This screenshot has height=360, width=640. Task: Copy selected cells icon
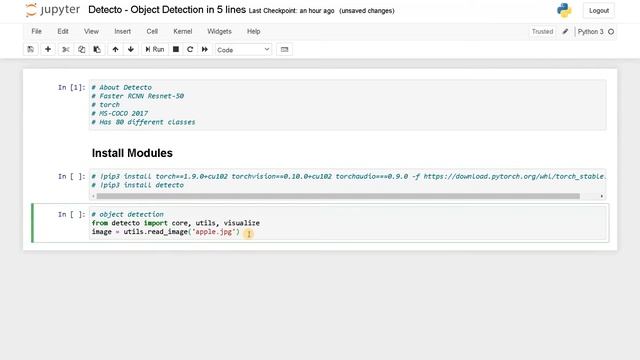coord(81,49)
